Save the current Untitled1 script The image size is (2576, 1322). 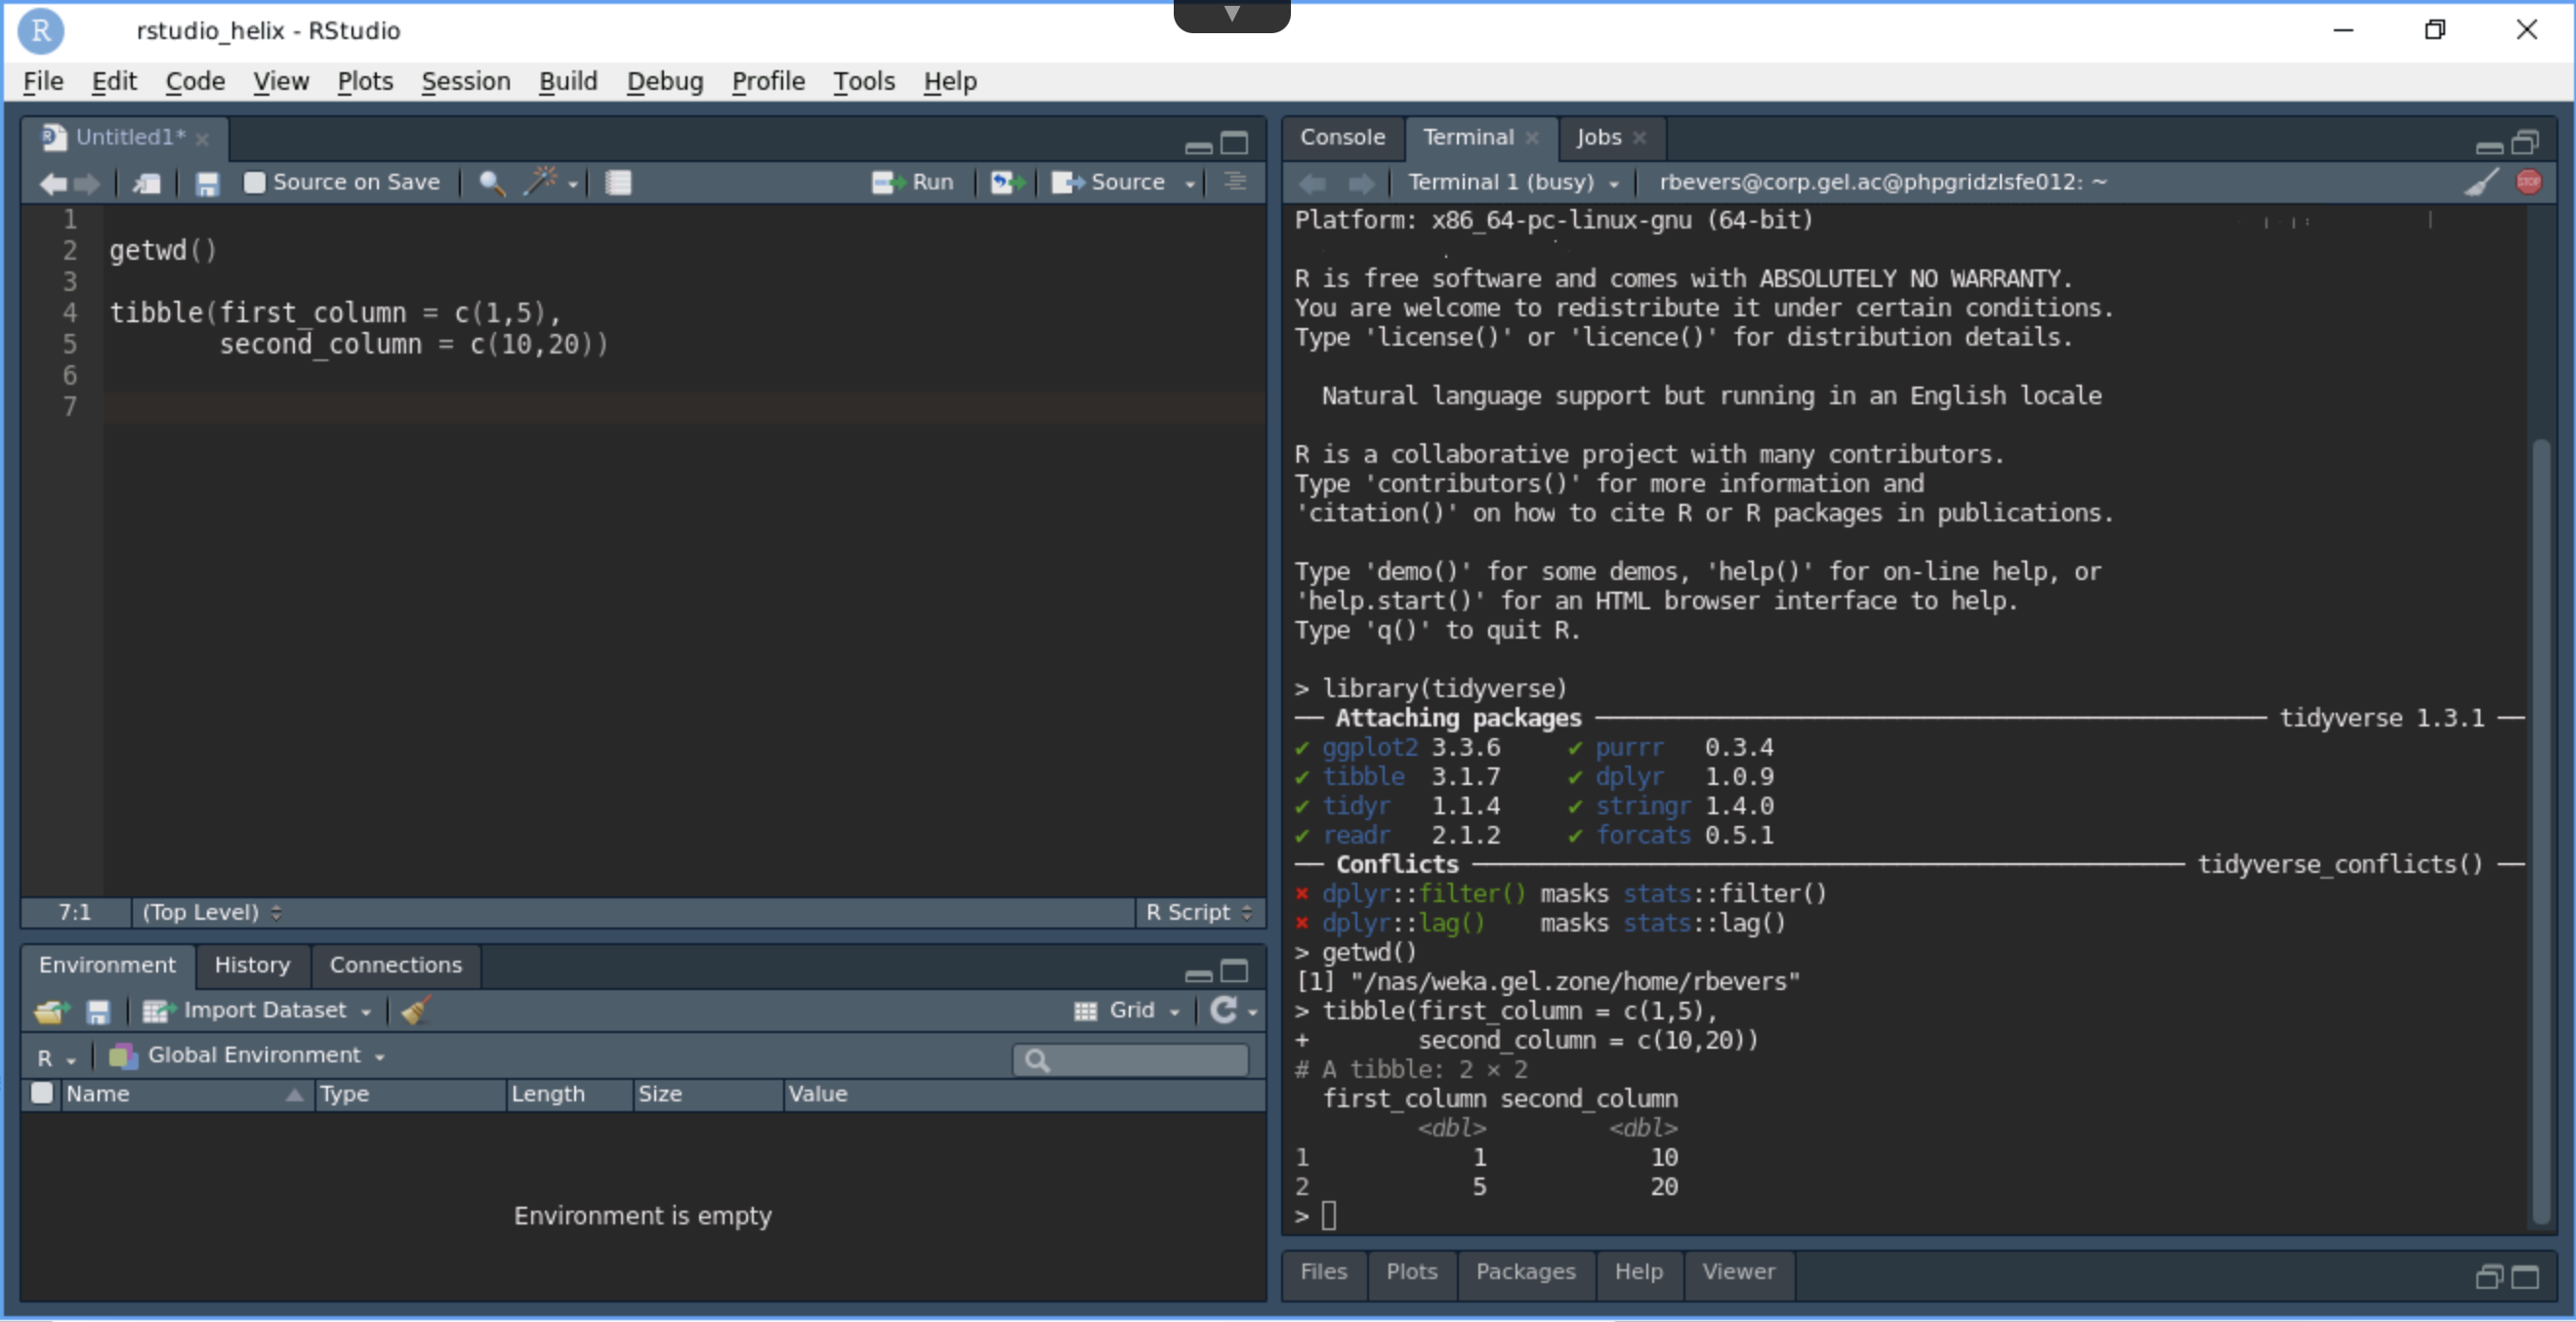[207, 183]
